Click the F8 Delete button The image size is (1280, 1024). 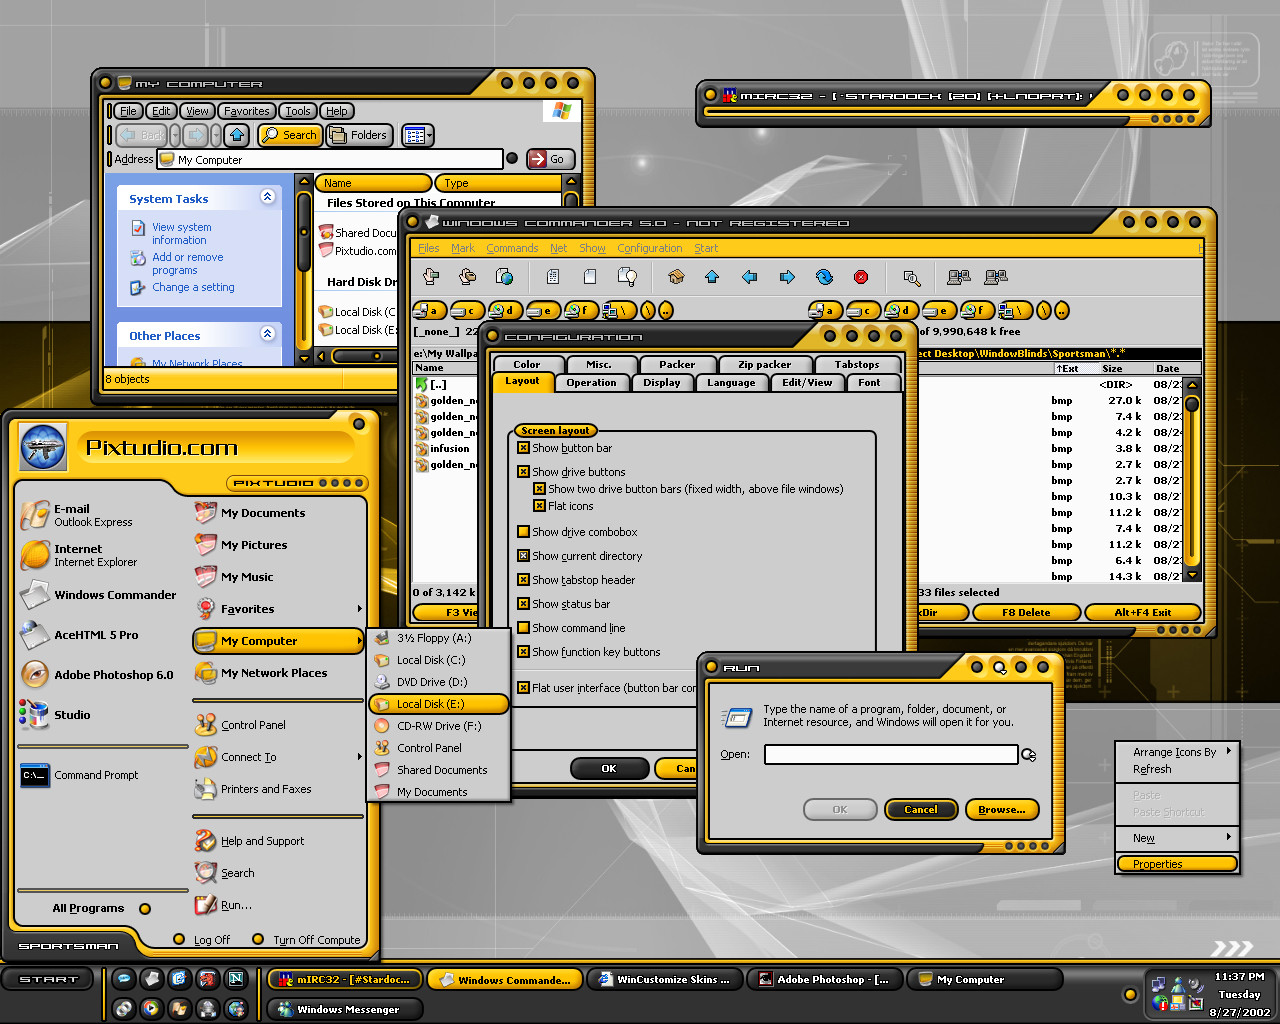click(x=1027, y=612)
